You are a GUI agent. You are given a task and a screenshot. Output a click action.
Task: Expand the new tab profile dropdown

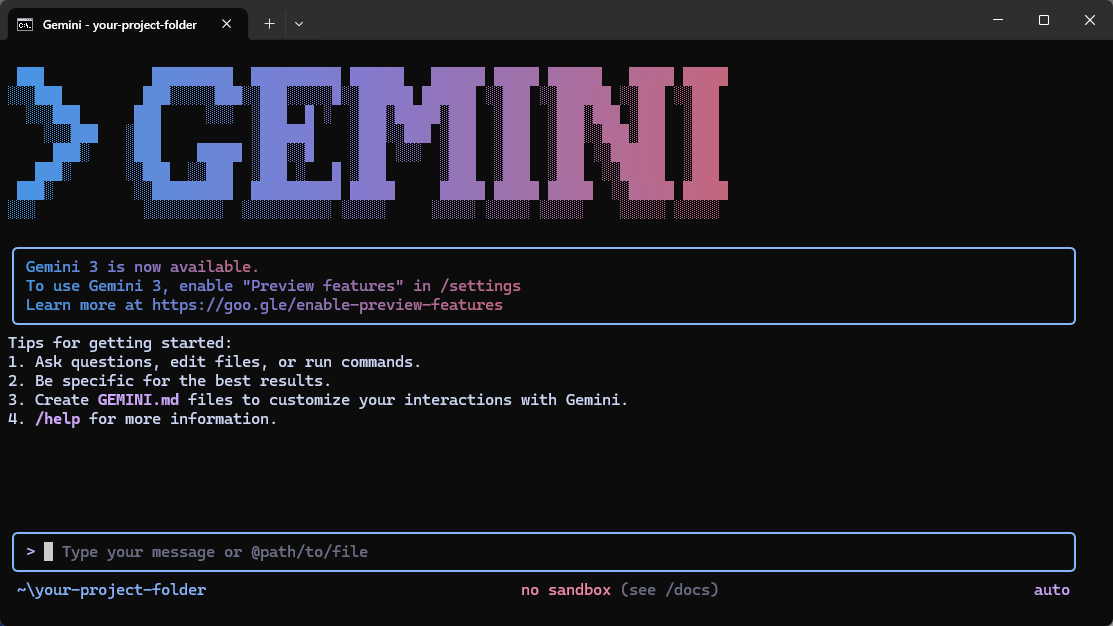(x=299, y=24)
